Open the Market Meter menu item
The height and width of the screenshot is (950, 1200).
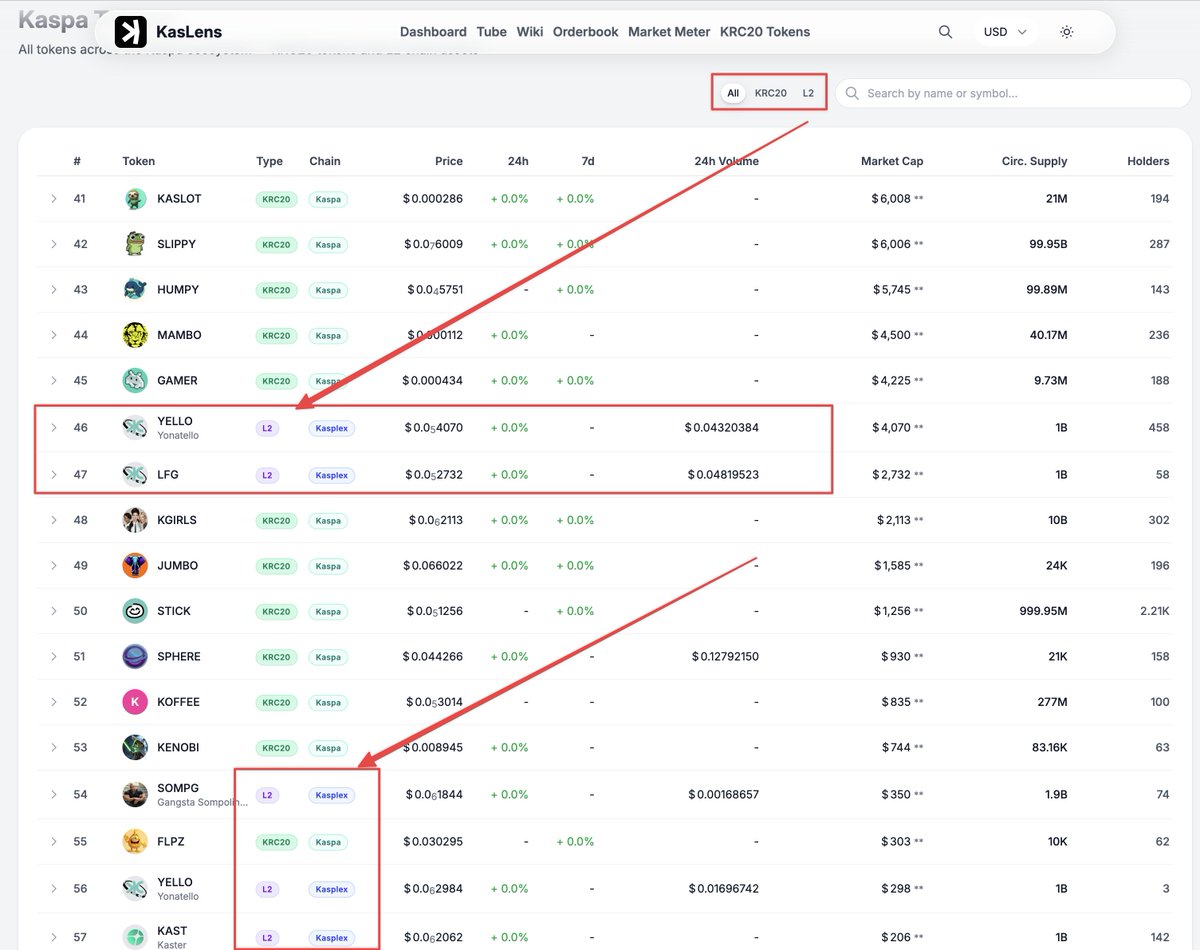[669, 32]
